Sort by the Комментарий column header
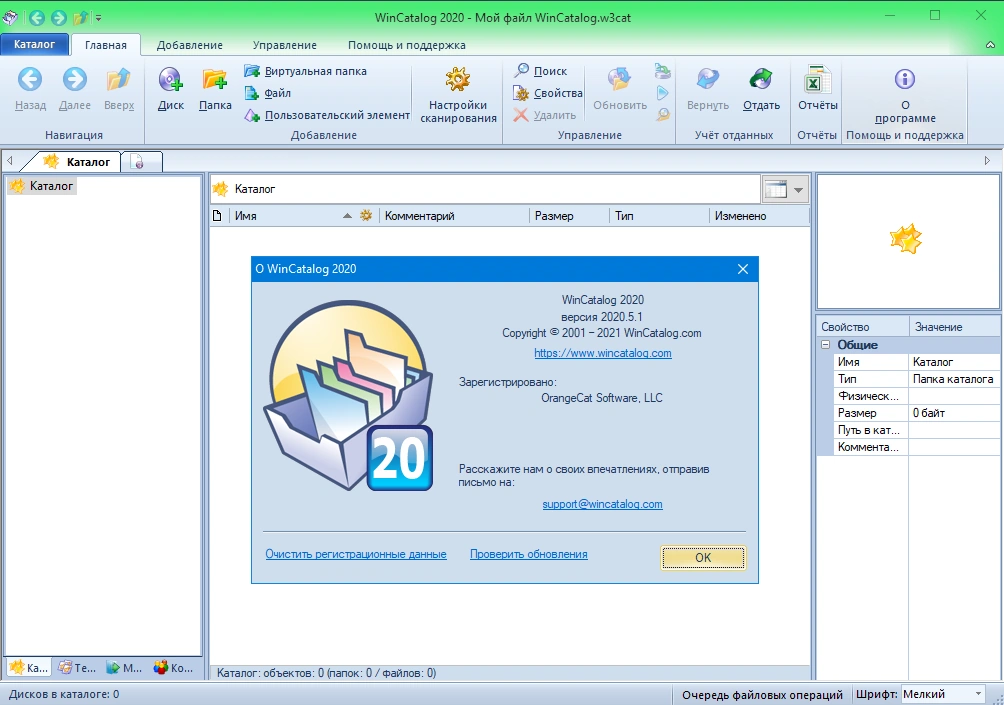 coord(454,216)
